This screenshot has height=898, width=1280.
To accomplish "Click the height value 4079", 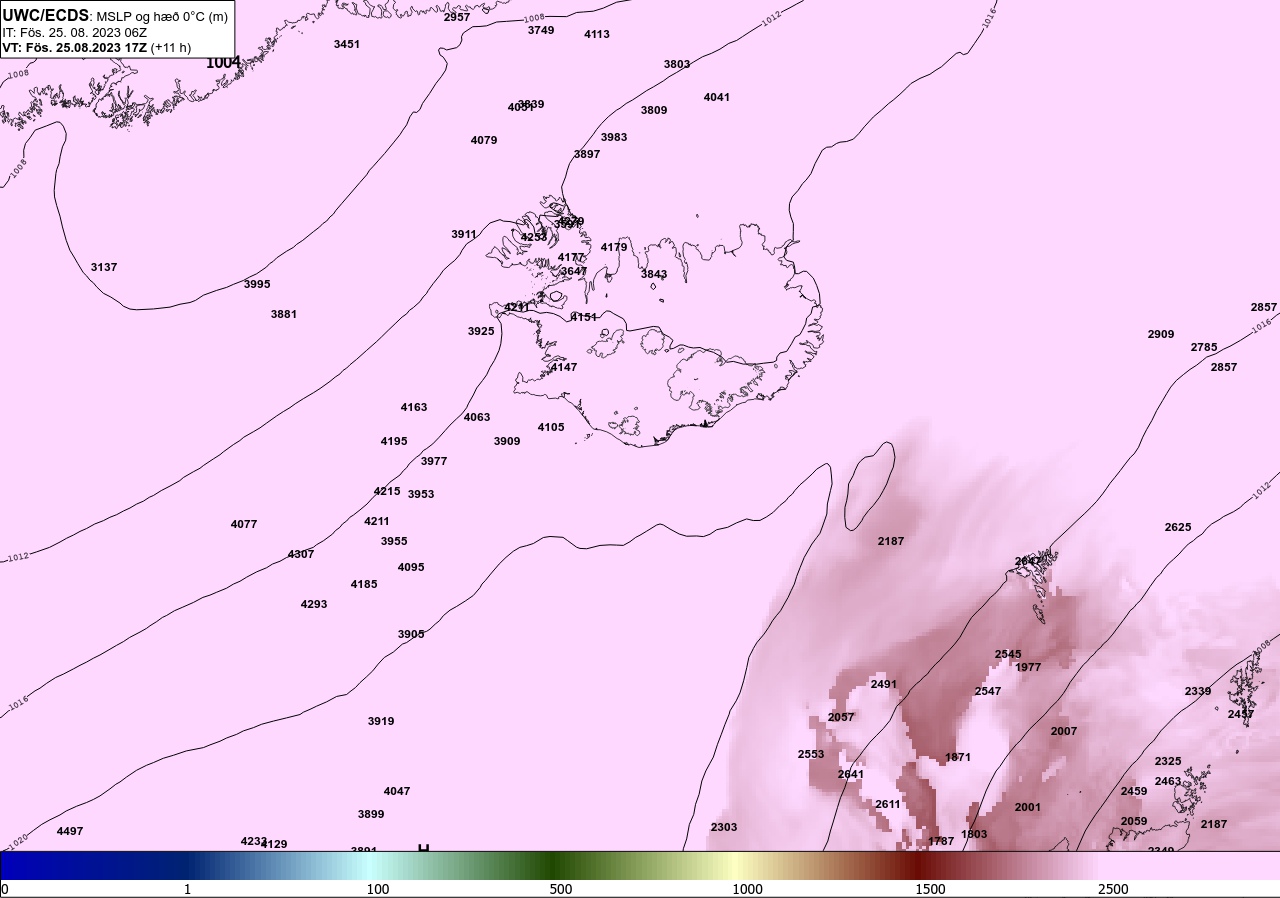I will [x=484, y=140].
